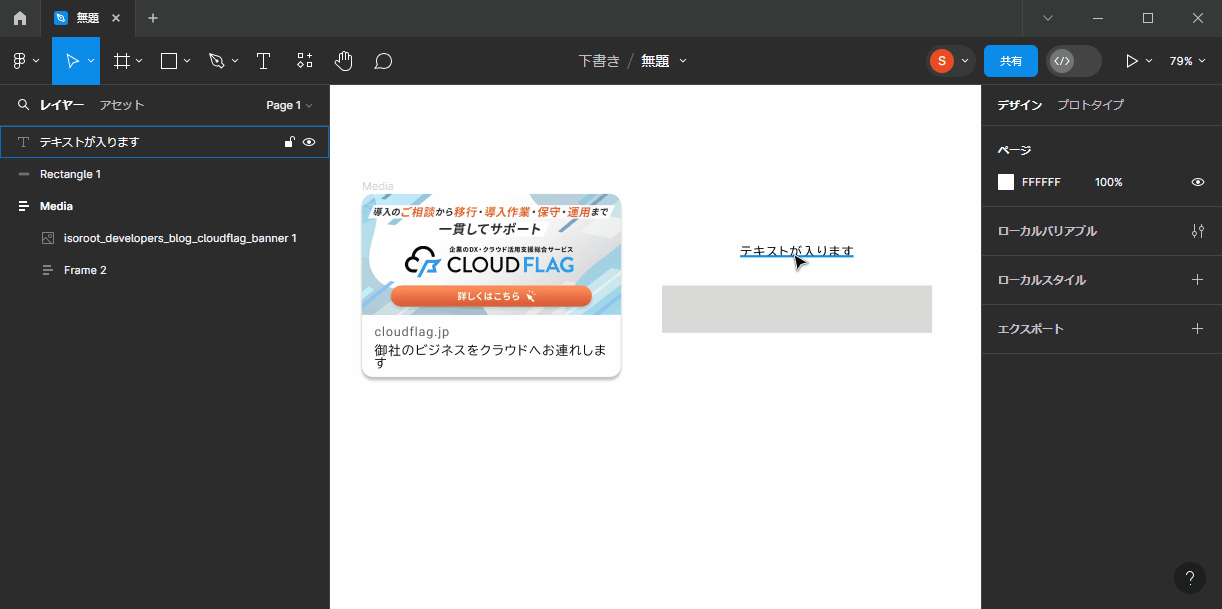Click the Media frame label on canvas
Screen dimensions: 1222x609
(x=378, y=186)
